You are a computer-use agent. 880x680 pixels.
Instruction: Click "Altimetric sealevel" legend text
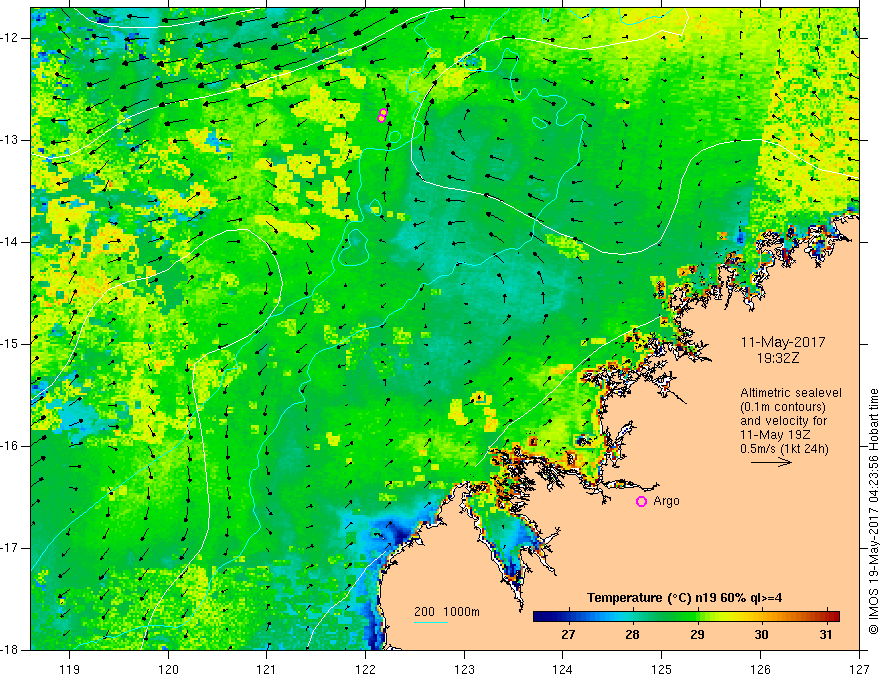point(791,393)
